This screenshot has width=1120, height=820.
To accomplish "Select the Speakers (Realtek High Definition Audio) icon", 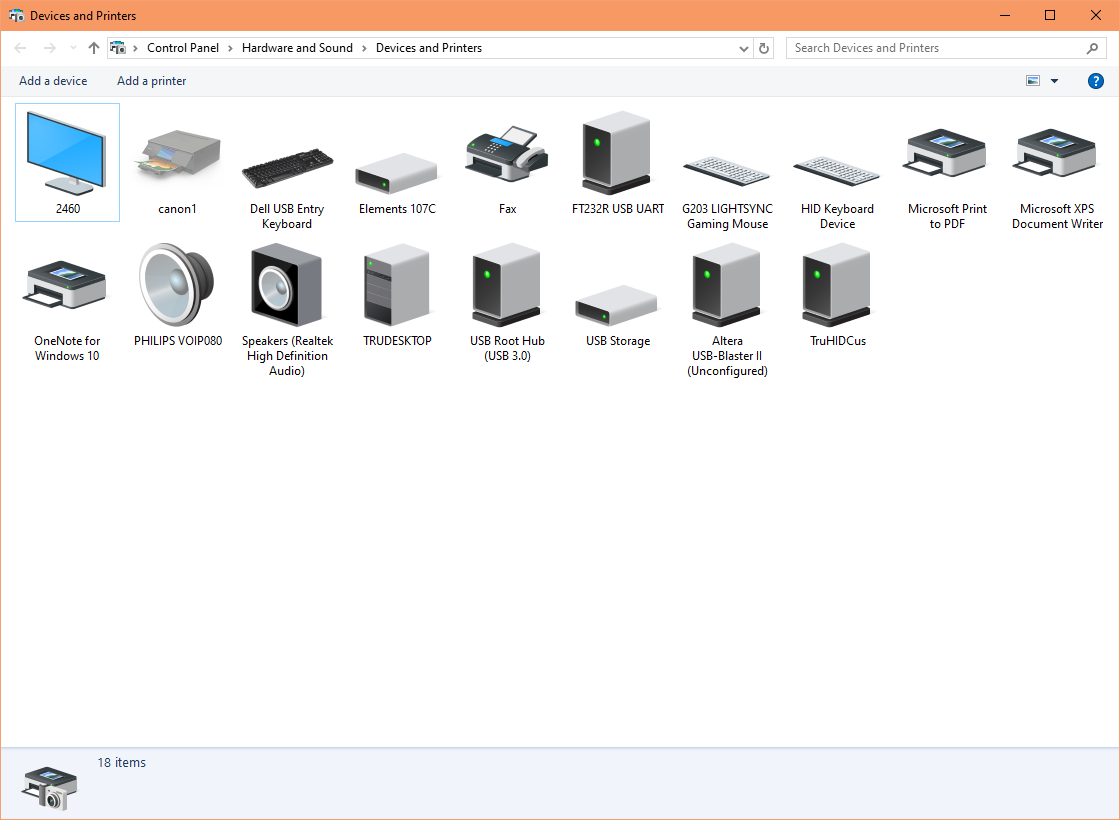I will pyautogui.click(x=287, y=285).
